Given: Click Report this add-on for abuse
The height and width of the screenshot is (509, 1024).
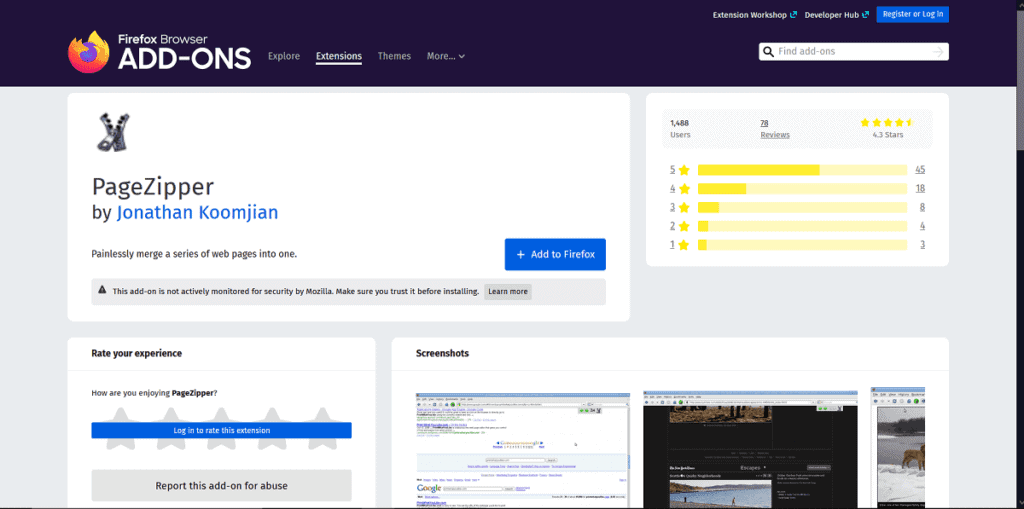Looking at the screenshot, I should click(x=221, y=486).
